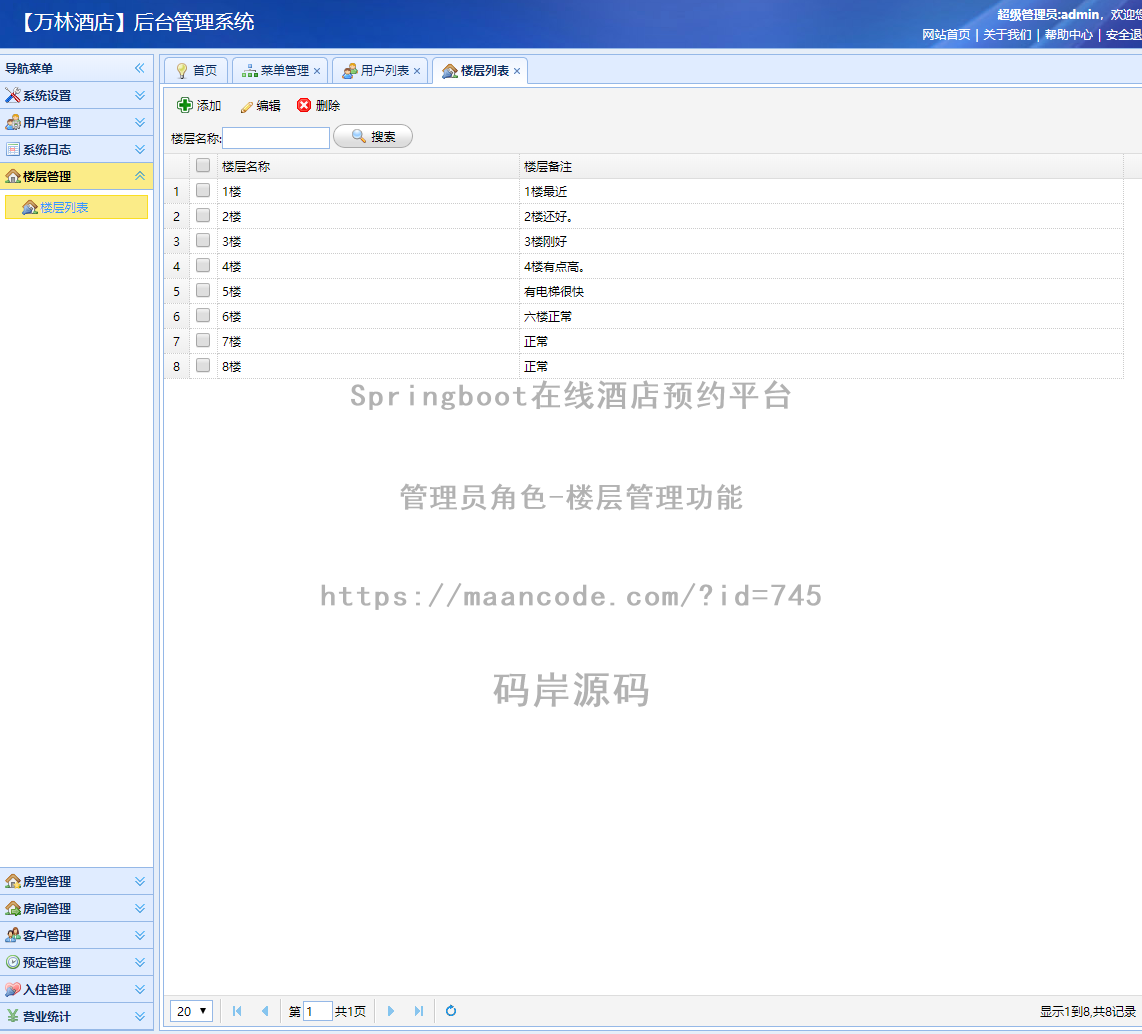Screen dimensions: 1142x1034
Task: Expand the 房型管理 section chevron
Action: [x=140, y=881]
